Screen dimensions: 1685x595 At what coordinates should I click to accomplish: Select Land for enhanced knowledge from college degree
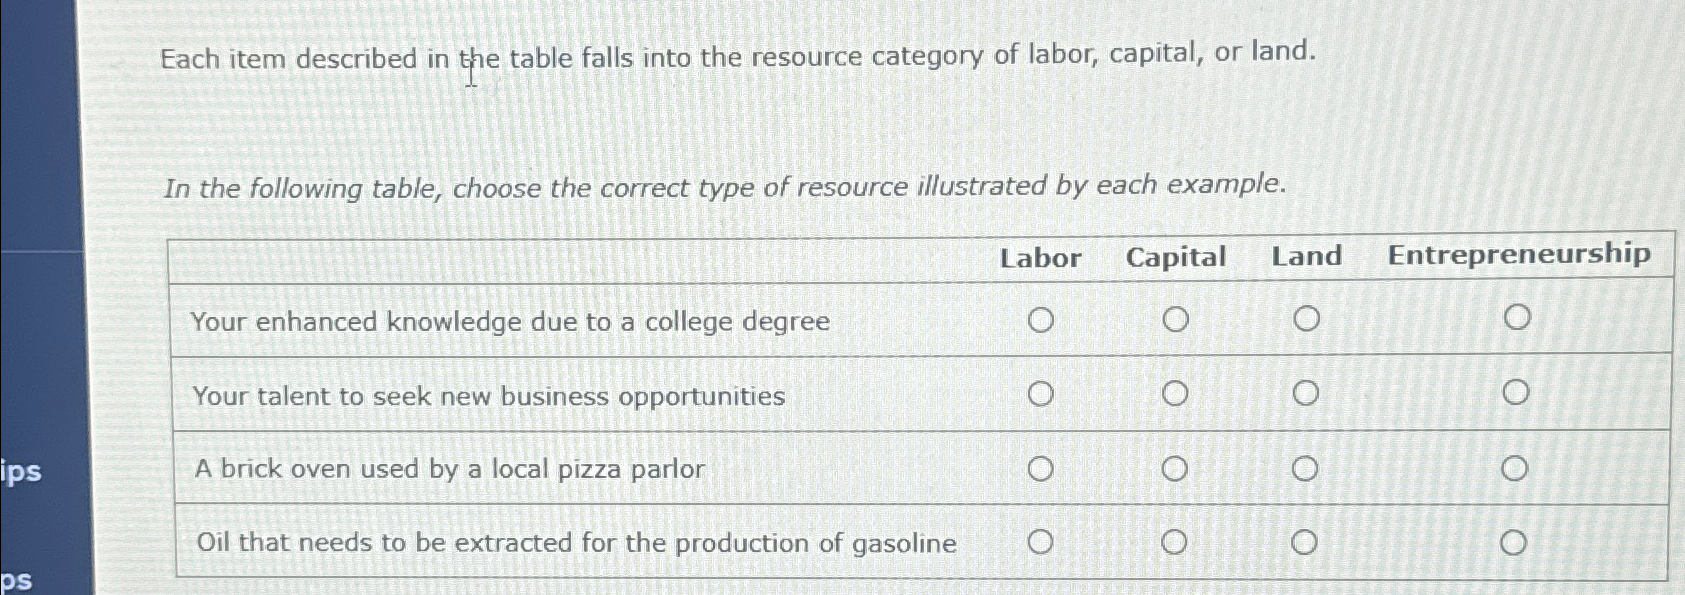(x=1308, y=319)
